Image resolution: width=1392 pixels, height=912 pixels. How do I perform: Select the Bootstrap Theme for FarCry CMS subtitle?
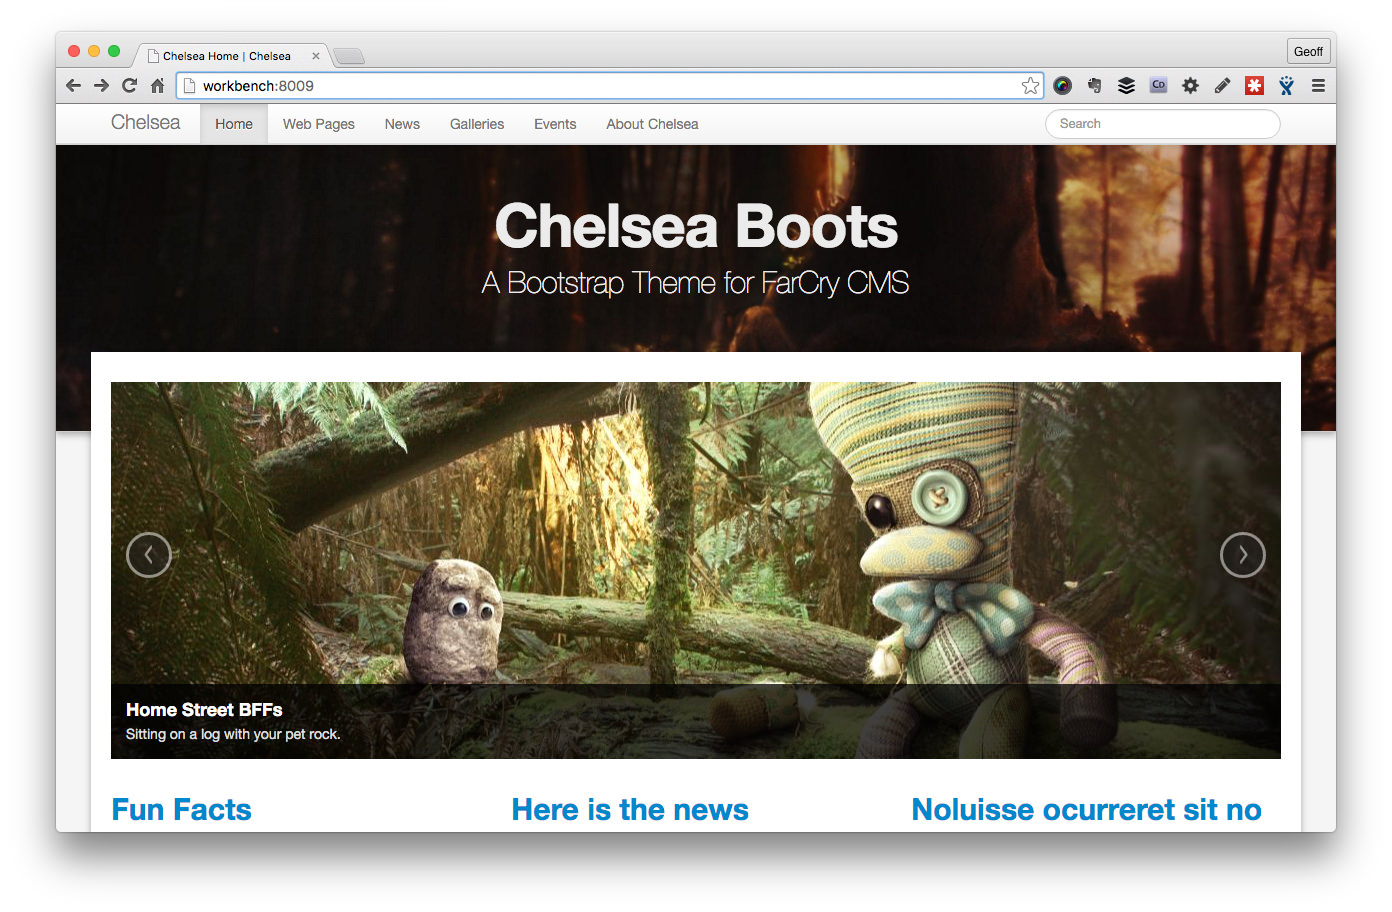(x=695, y=283)
